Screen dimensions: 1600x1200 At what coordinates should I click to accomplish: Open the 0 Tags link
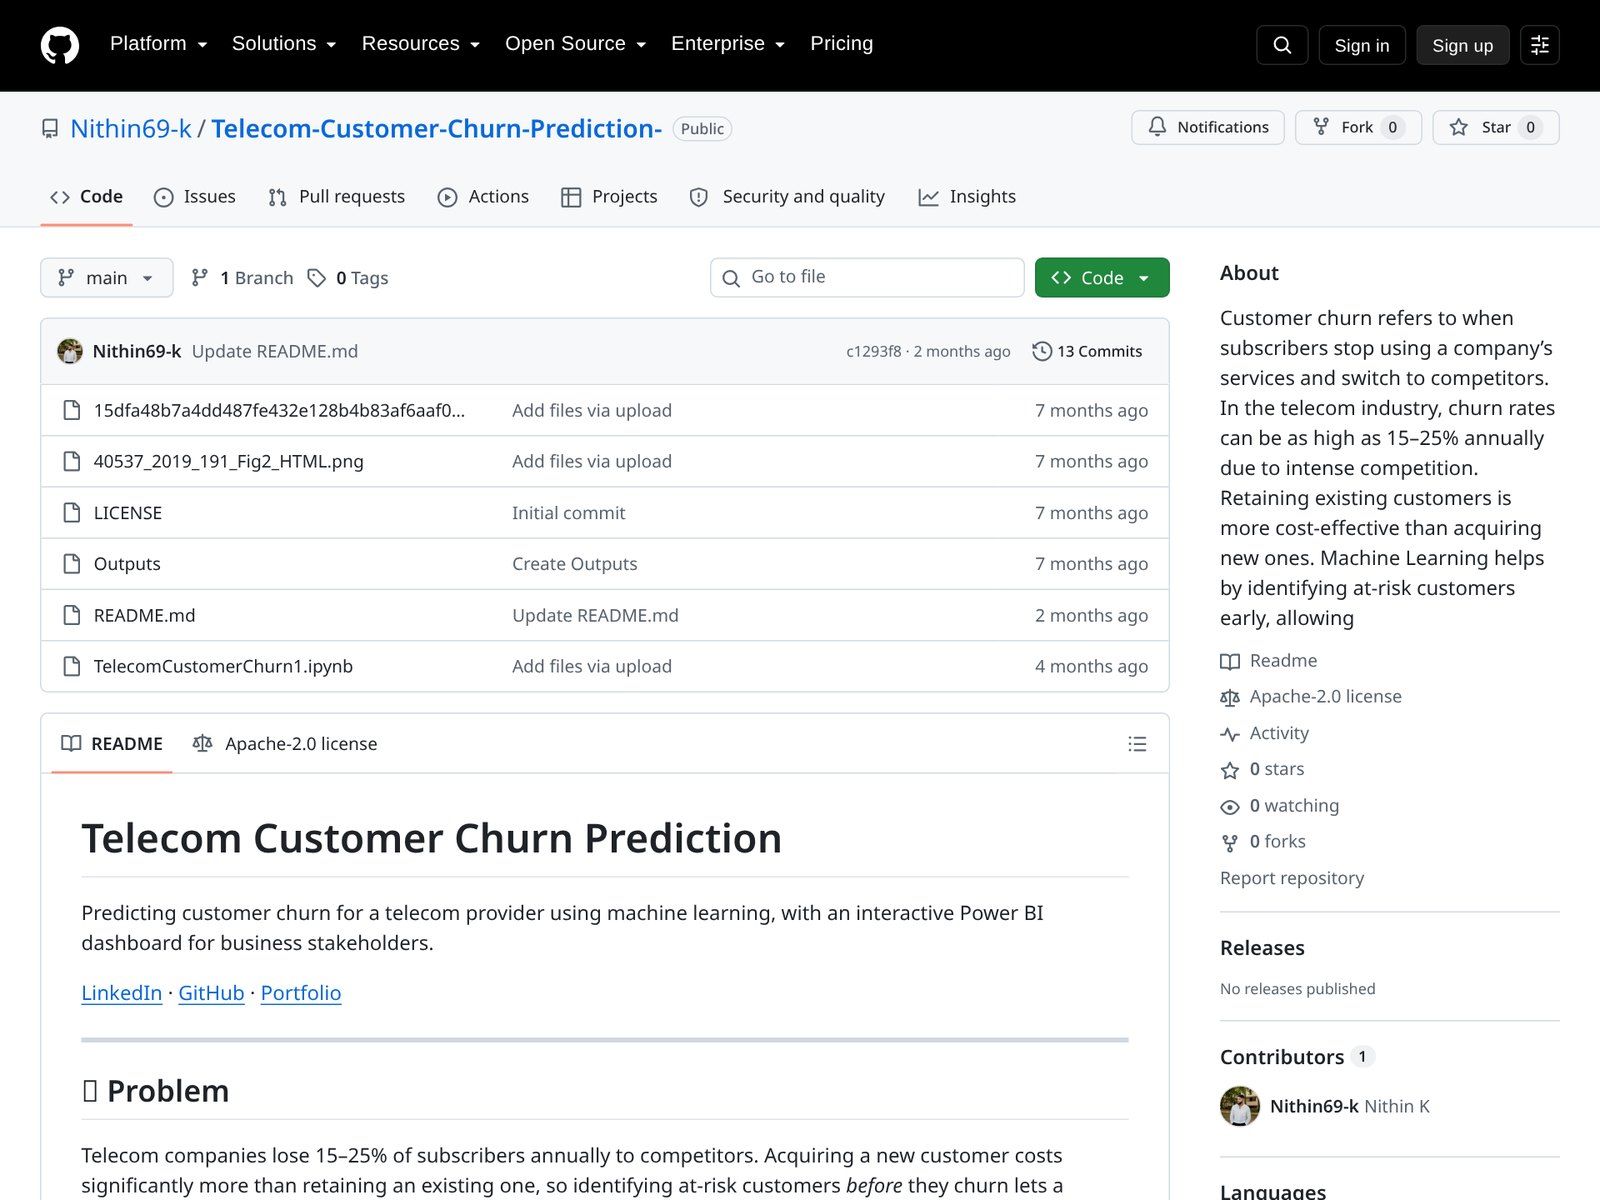point(348,278)
